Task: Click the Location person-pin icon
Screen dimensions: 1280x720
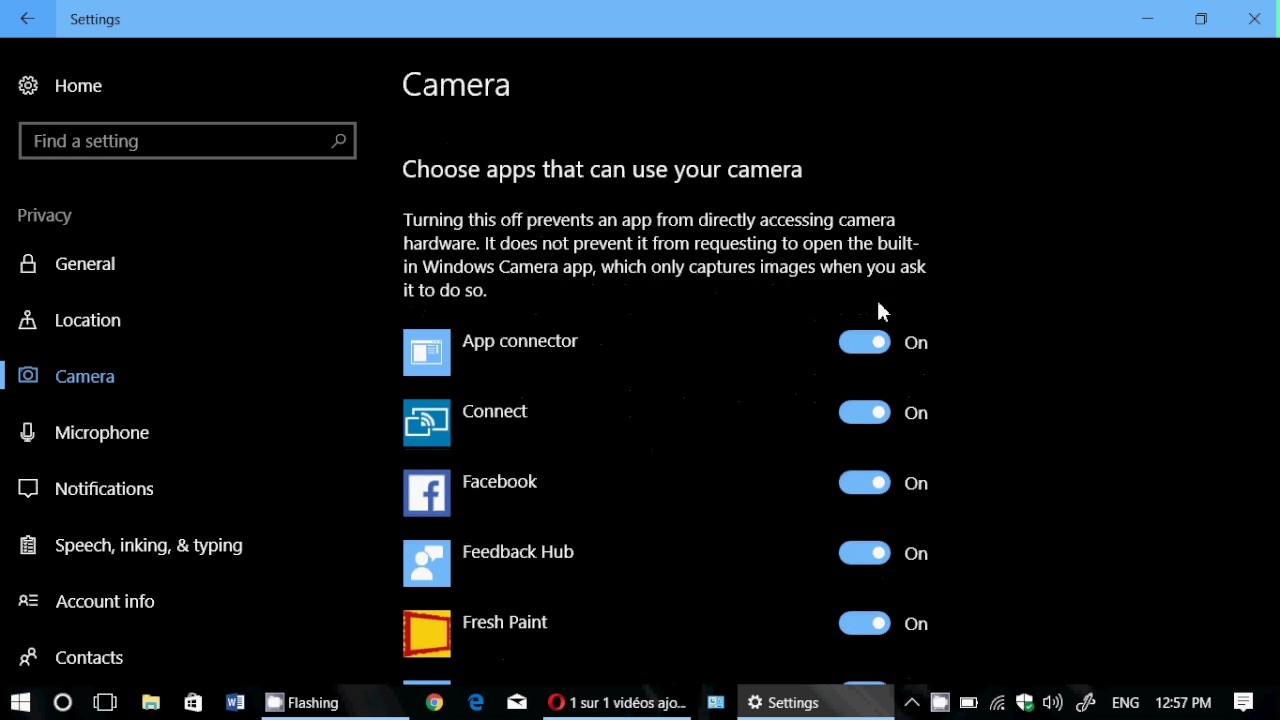Action: click(28, 320)
